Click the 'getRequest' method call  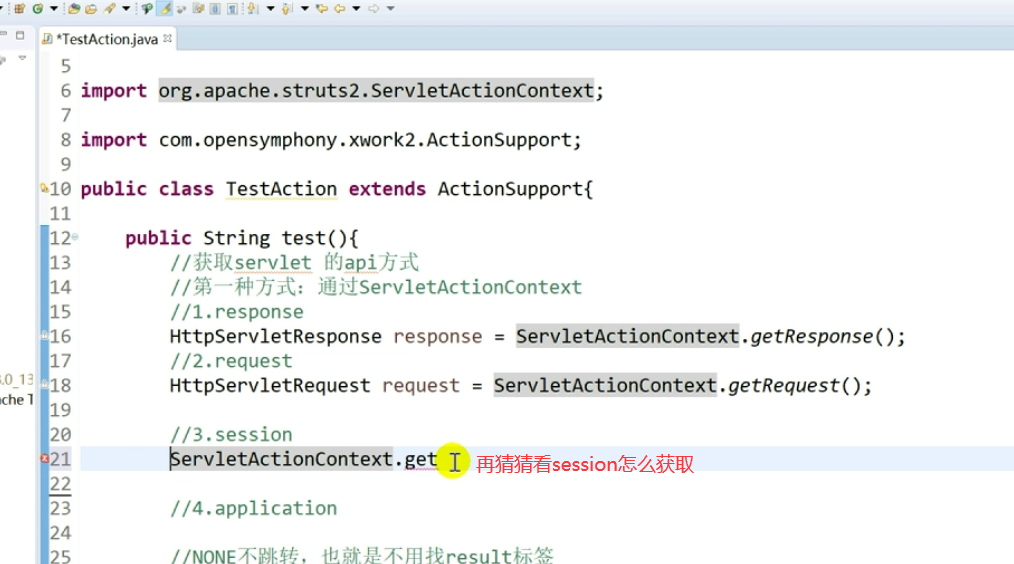point(783,385)
